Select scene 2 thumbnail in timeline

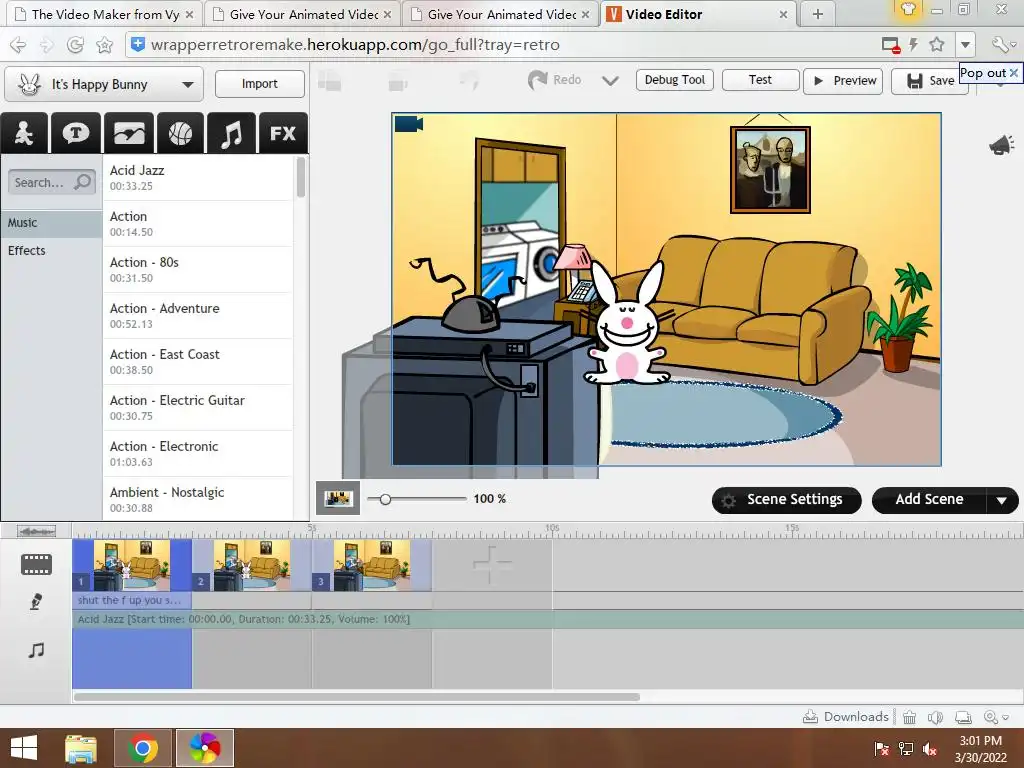tap(252, 565)
